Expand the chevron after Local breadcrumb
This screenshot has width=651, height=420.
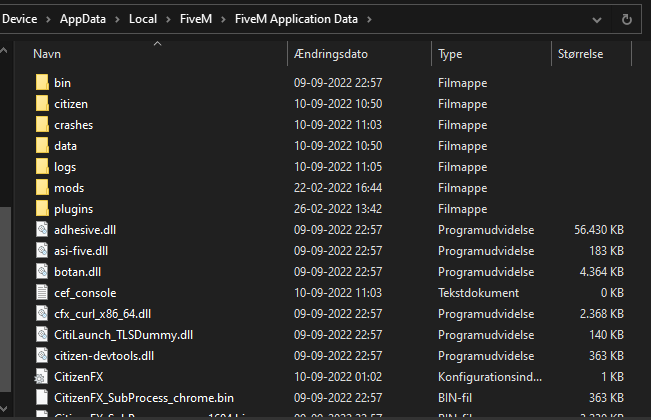168,19
